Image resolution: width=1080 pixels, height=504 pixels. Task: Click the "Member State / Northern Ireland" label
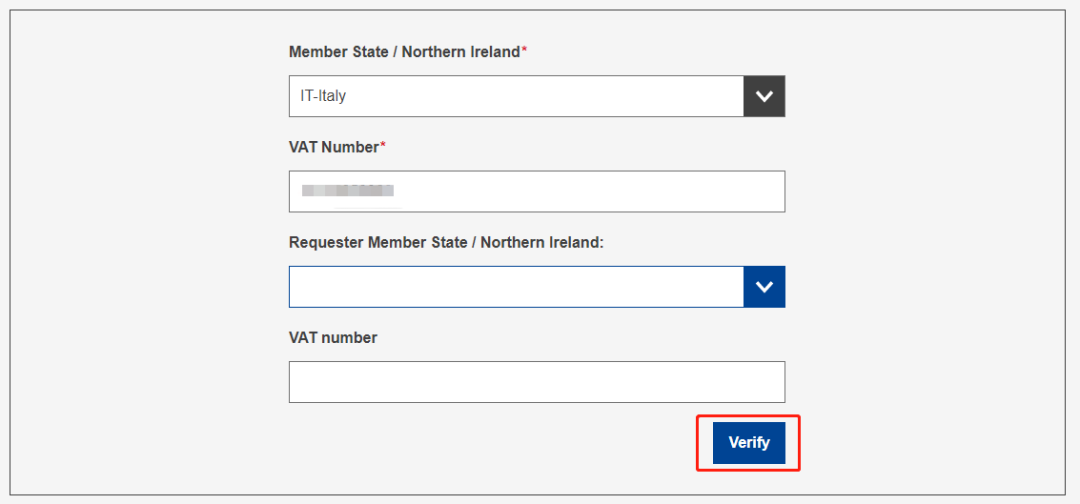[x=404, y=52]
